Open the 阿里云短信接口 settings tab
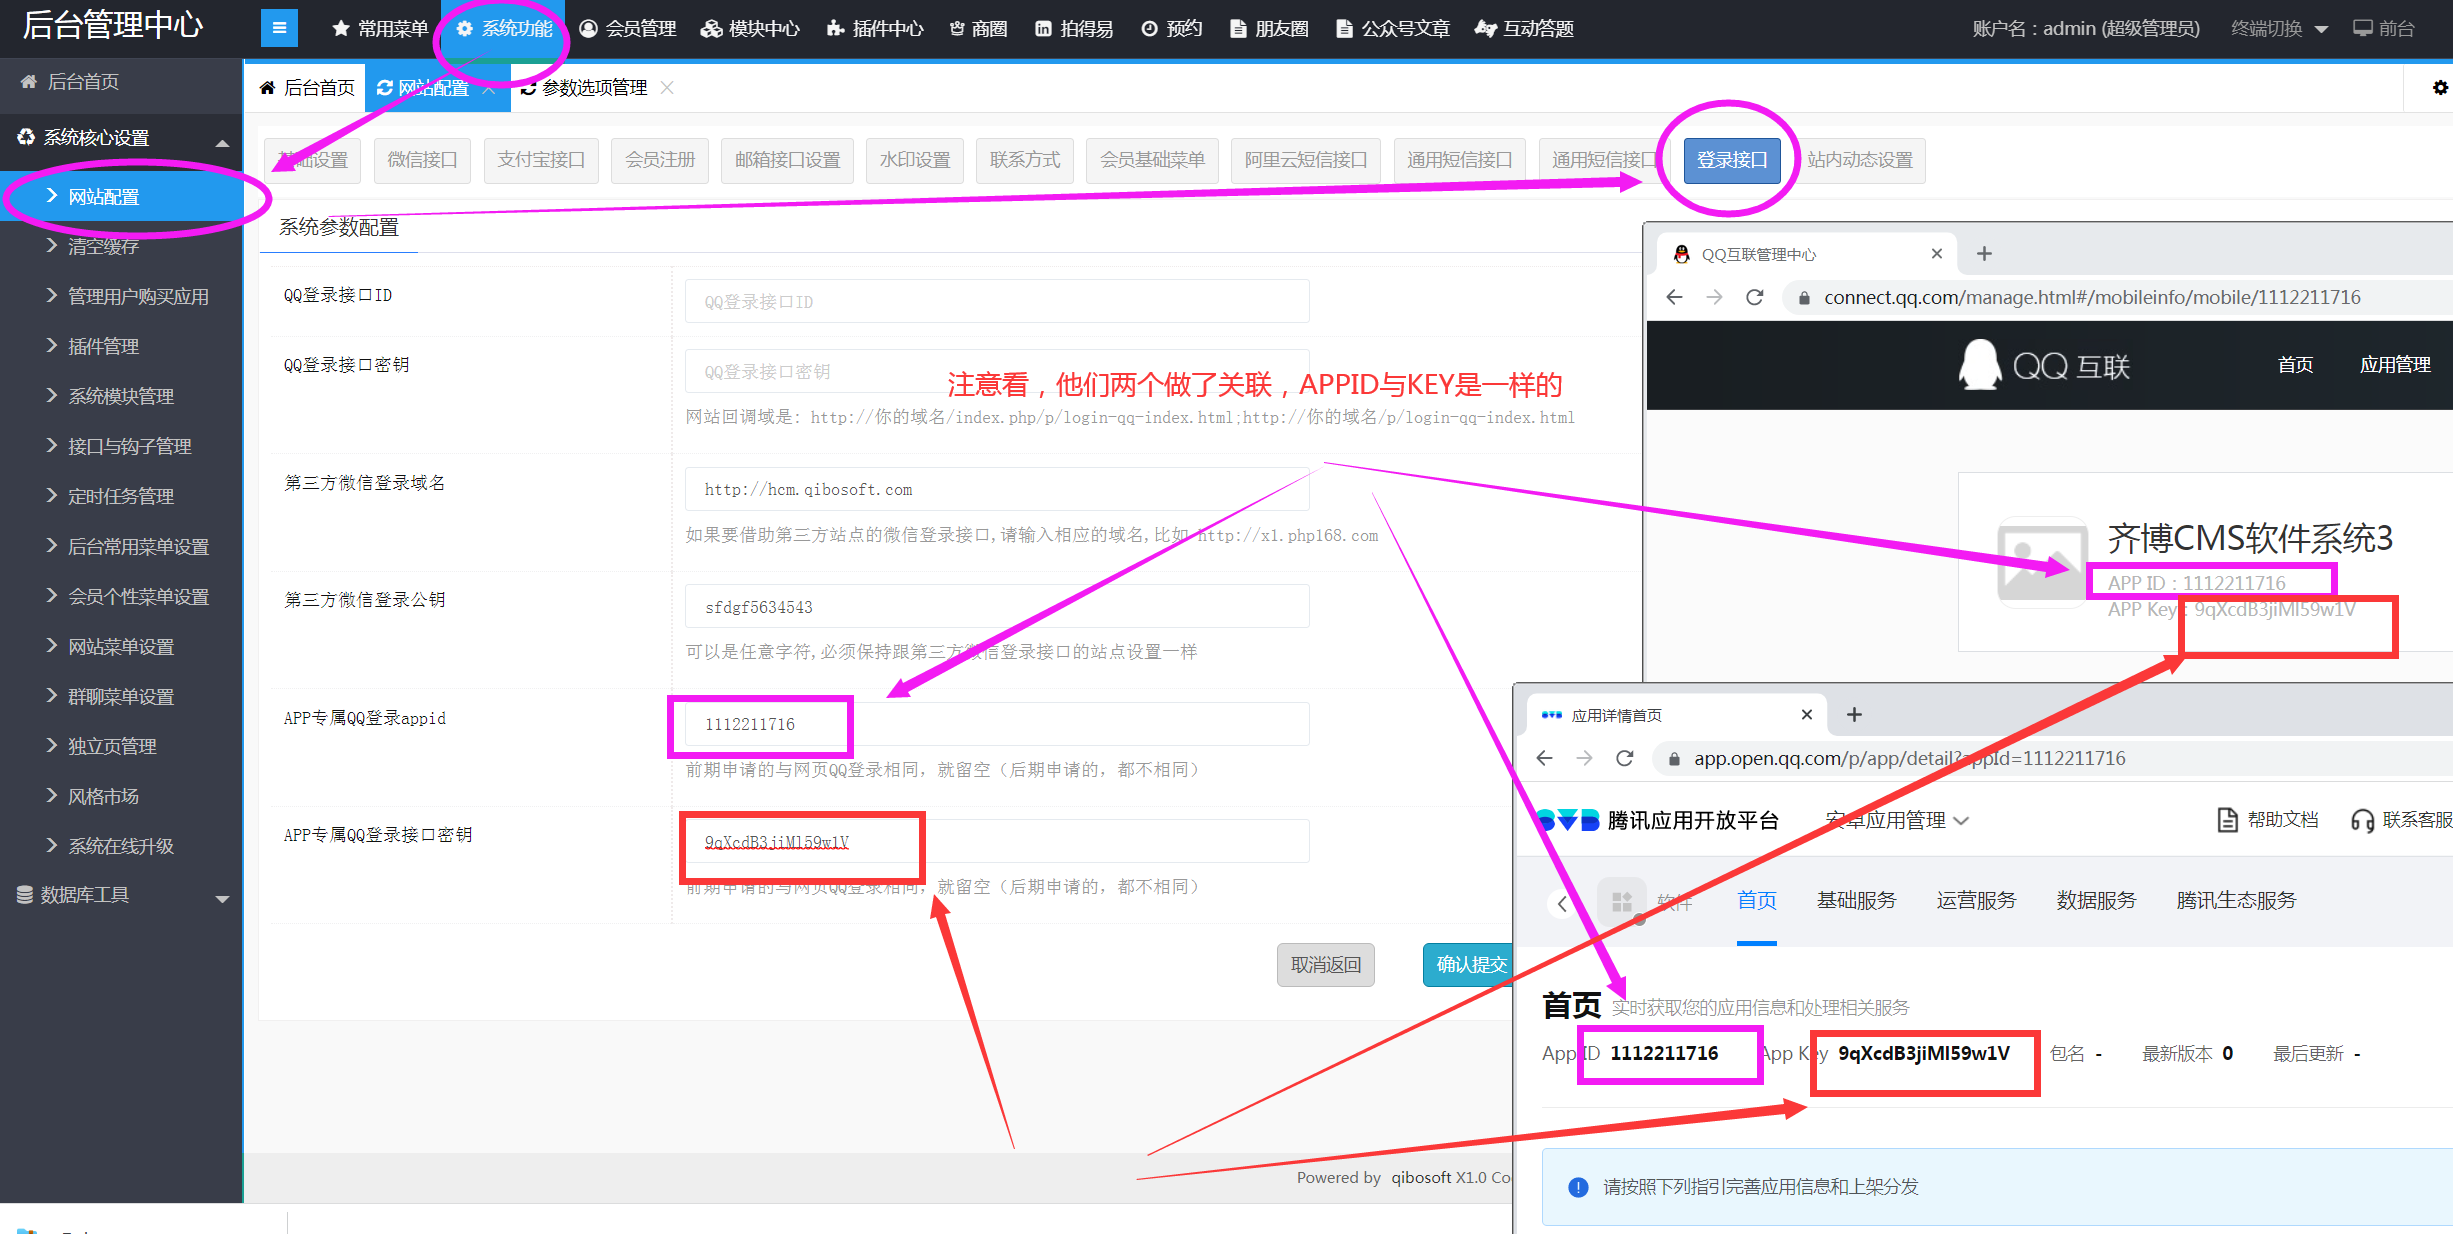 pos(1306,160)
